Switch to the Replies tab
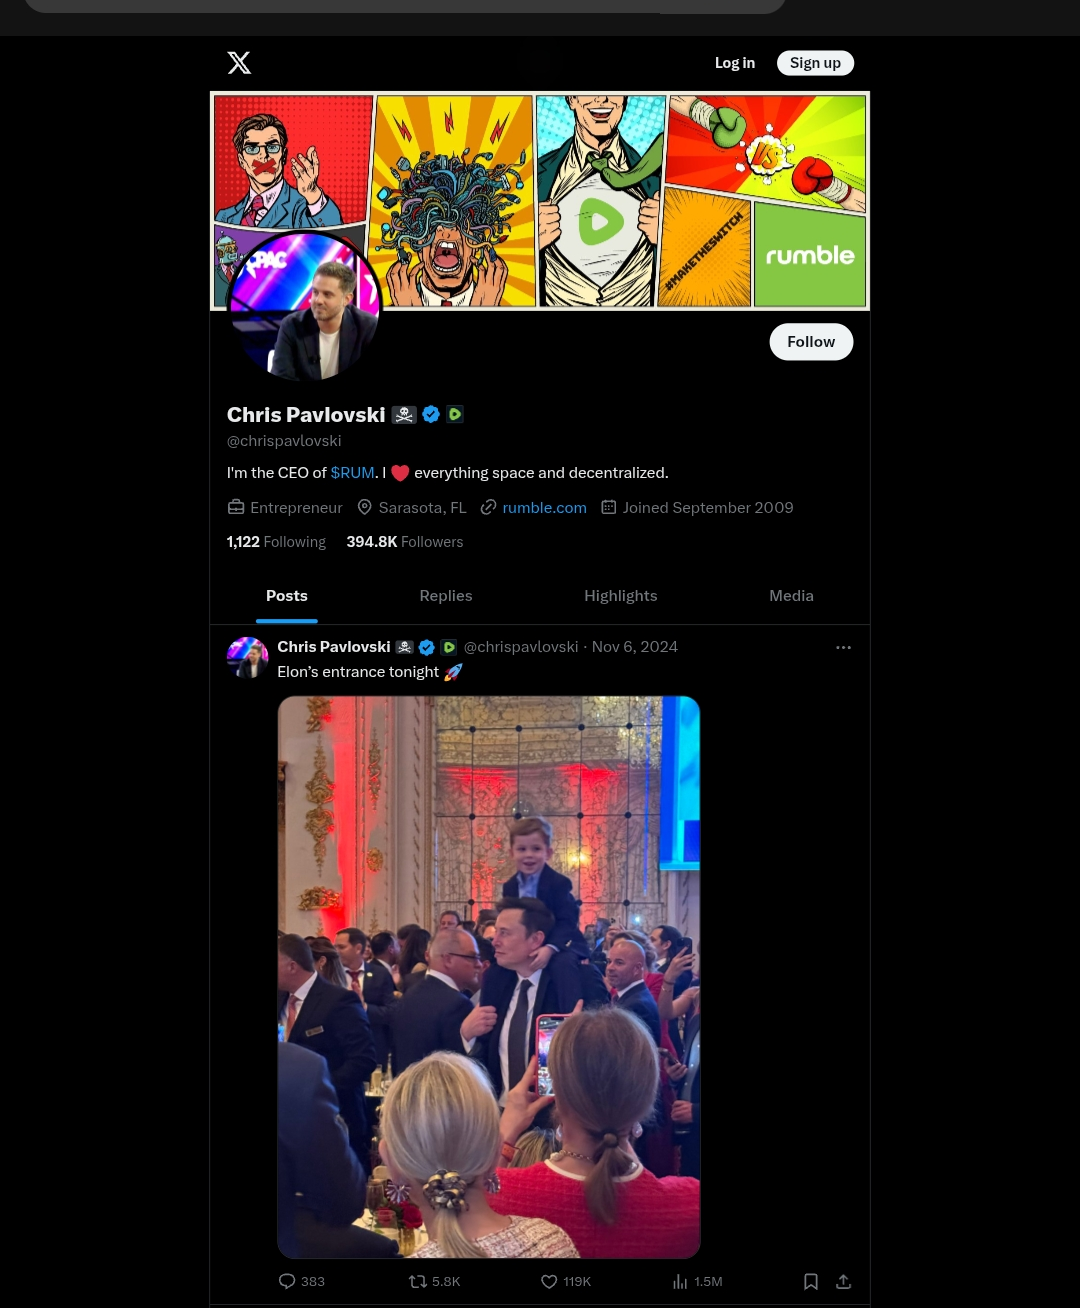 point(446,595)
